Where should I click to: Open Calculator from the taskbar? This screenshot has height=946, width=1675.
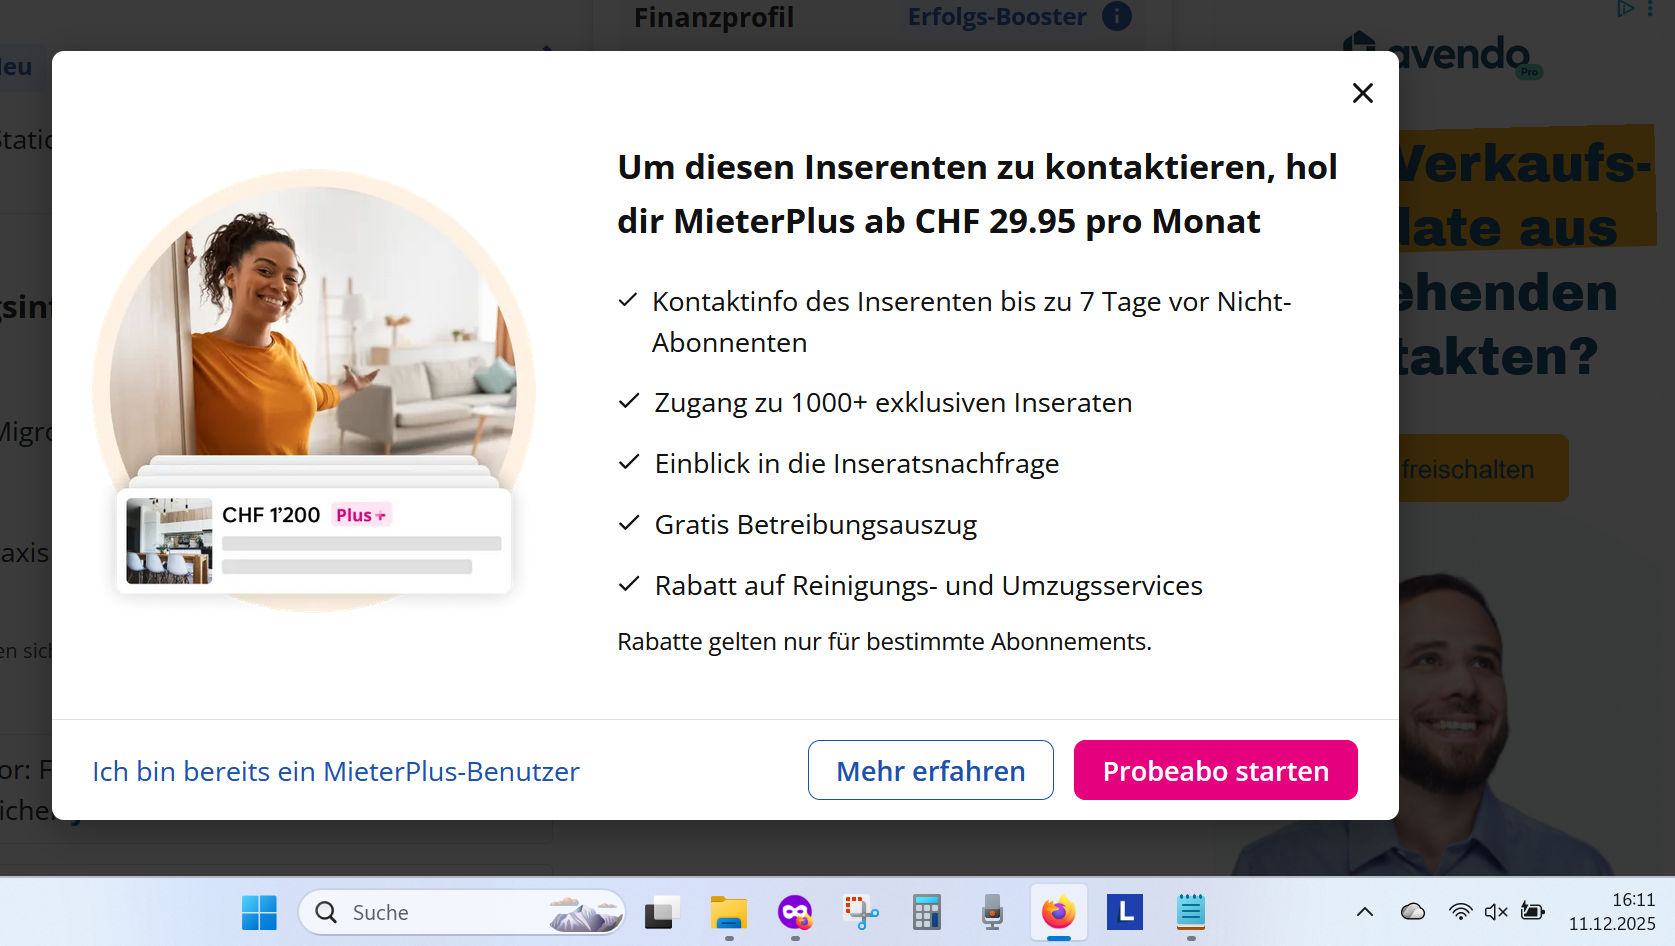click(927, 912)
